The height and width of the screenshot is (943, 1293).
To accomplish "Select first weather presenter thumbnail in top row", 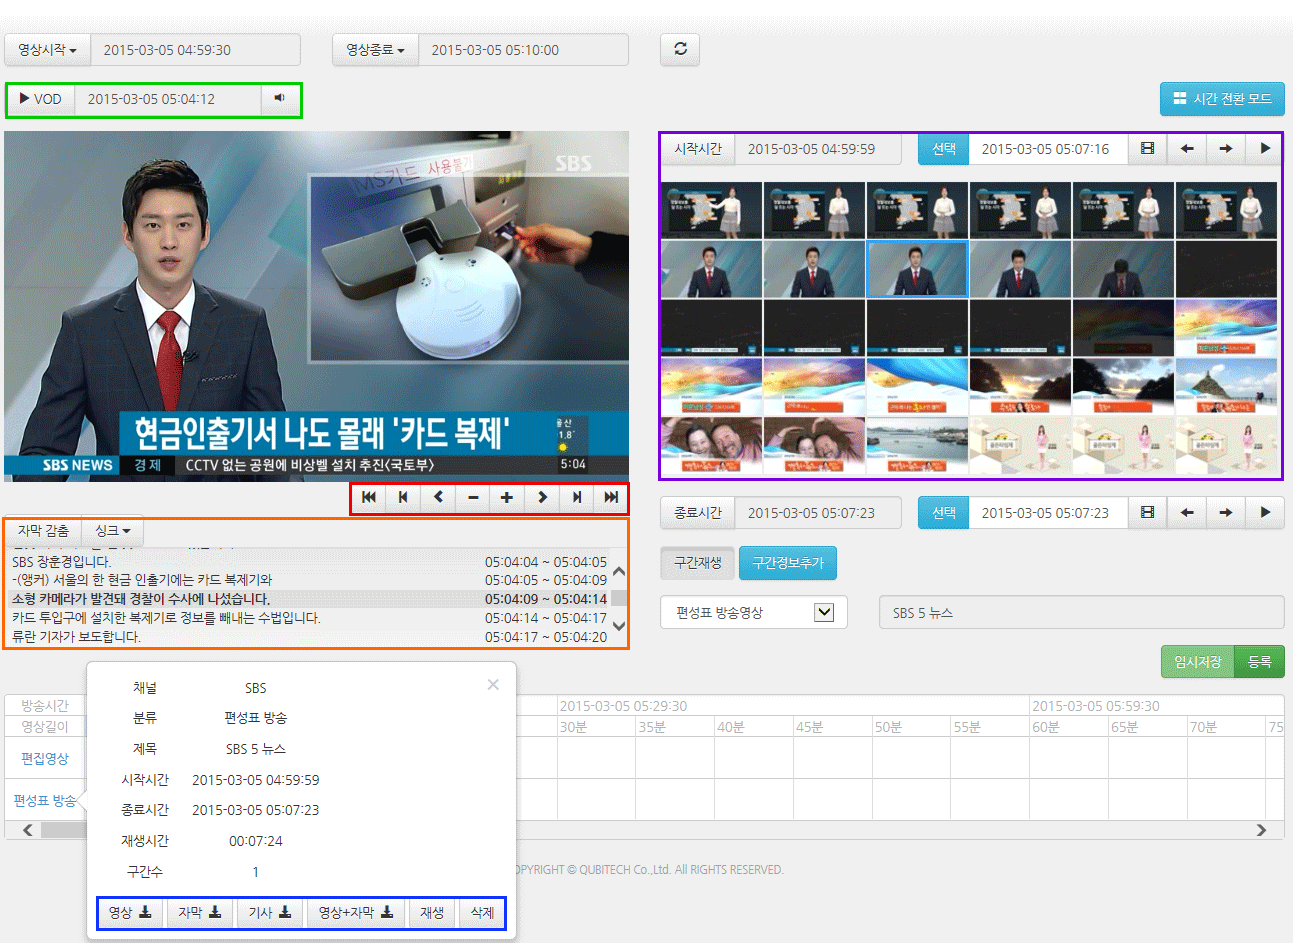I will pos(711,210).
